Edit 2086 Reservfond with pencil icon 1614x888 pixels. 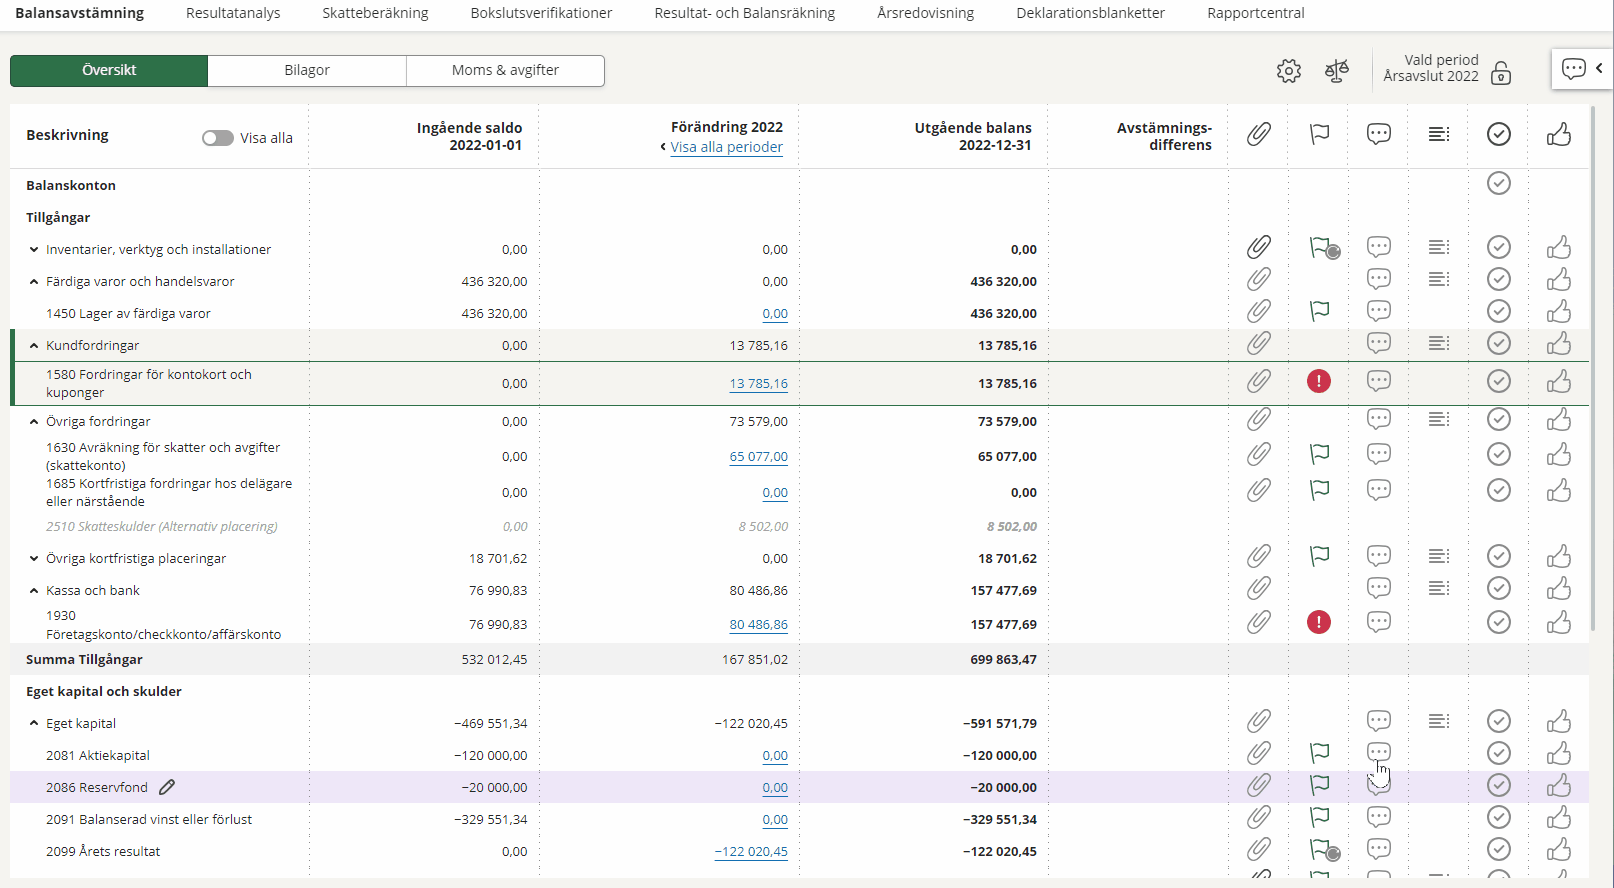coord(167,787)
